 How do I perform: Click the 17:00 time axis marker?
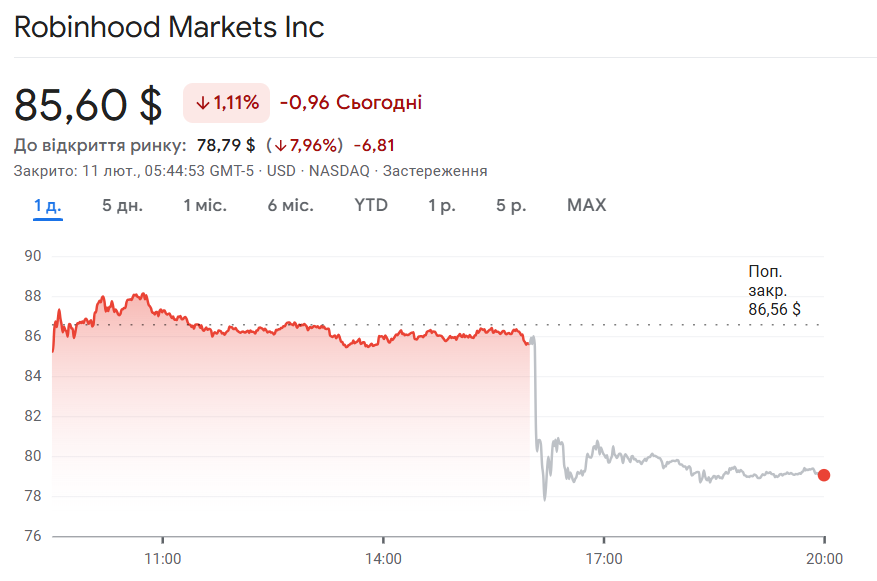604,559
